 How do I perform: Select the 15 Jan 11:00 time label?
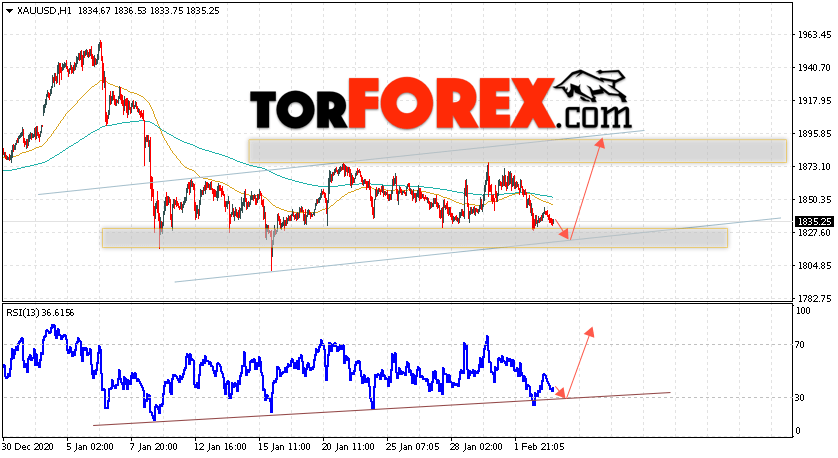tap(284, 446)
